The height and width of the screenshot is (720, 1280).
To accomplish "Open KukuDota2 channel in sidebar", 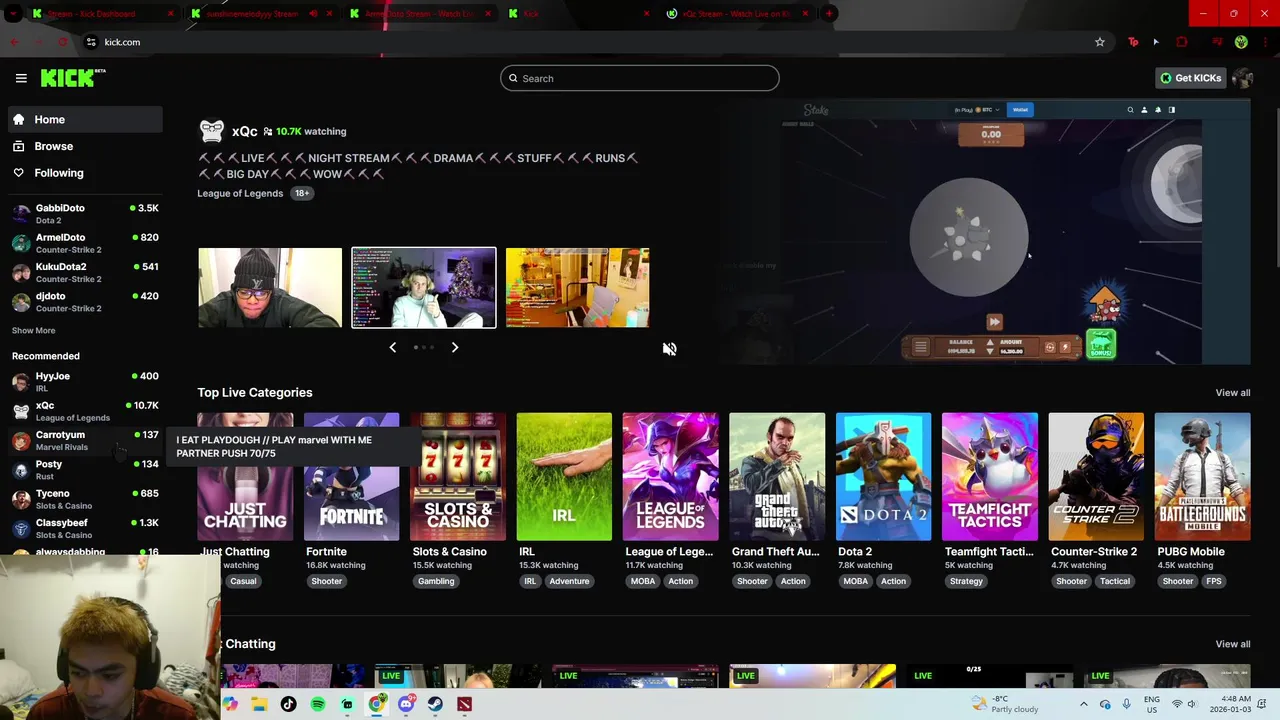I will point(85,272).
